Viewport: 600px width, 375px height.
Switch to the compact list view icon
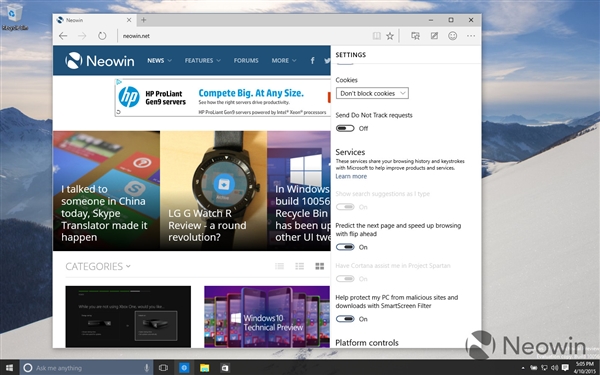tap(280, 266)
